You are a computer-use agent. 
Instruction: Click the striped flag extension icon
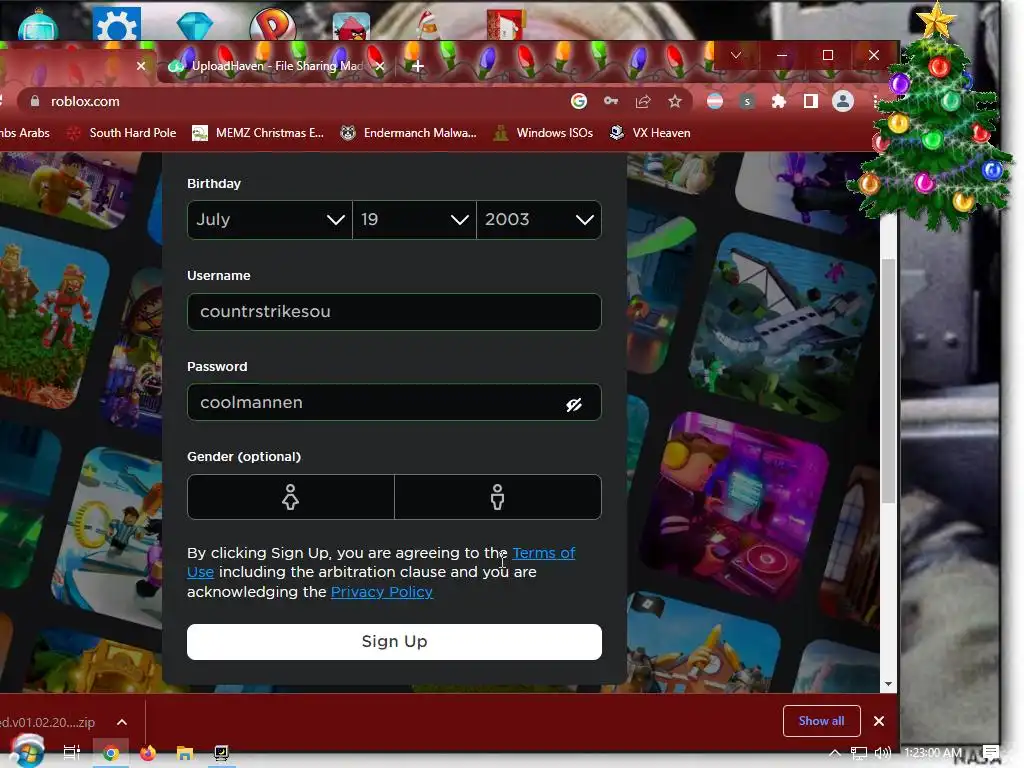pos(715,101)
